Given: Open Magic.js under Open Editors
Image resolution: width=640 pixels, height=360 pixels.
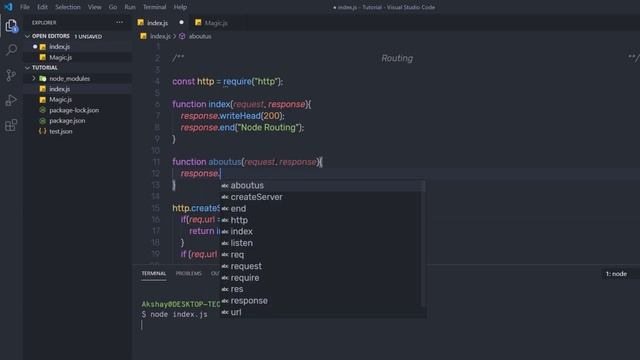Looking at the screenshot, I should [x=60, y=58].
